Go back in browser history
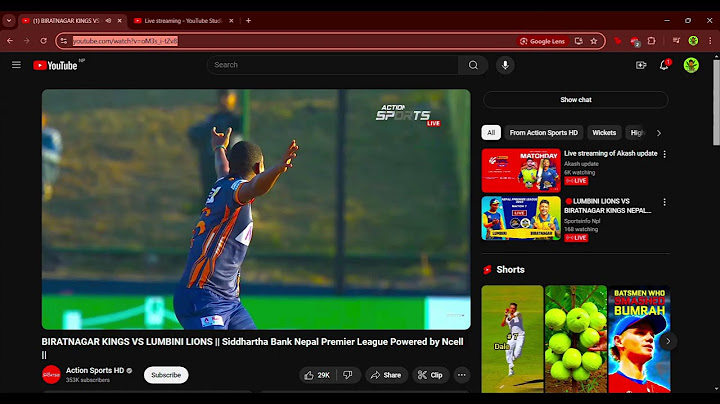The image size is (720, 404). pos(10,41)
